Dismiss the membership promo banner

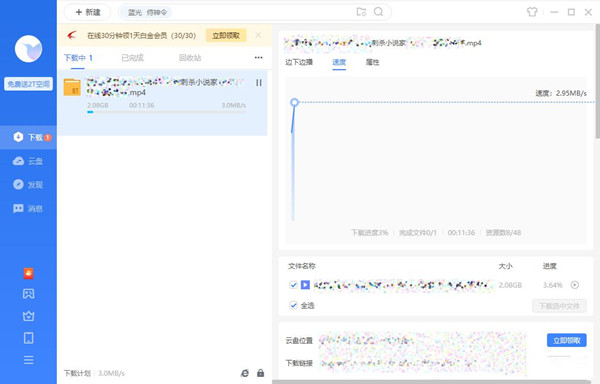(258, 35)
